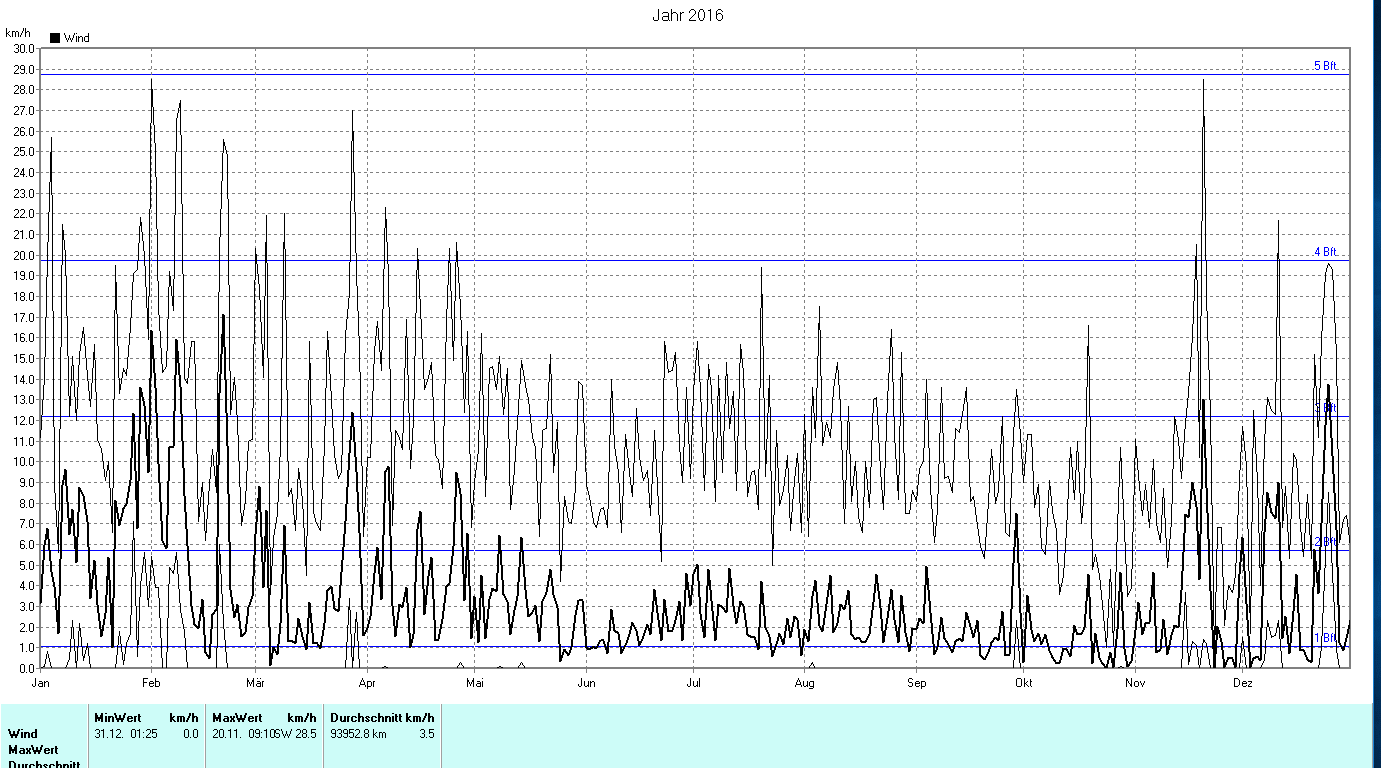Click the Feb month label on the x-axis

[x=151, y=684]
